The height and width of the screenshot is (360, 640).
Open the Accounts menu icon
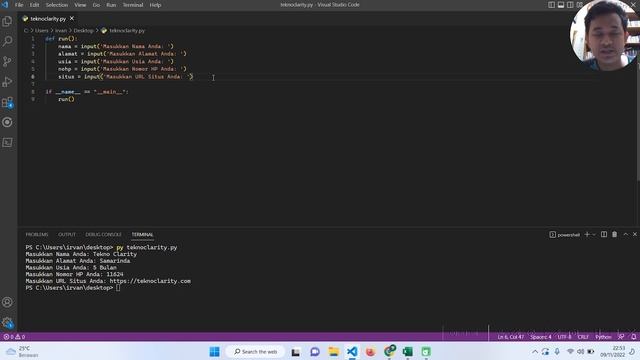tap(7, 302)
